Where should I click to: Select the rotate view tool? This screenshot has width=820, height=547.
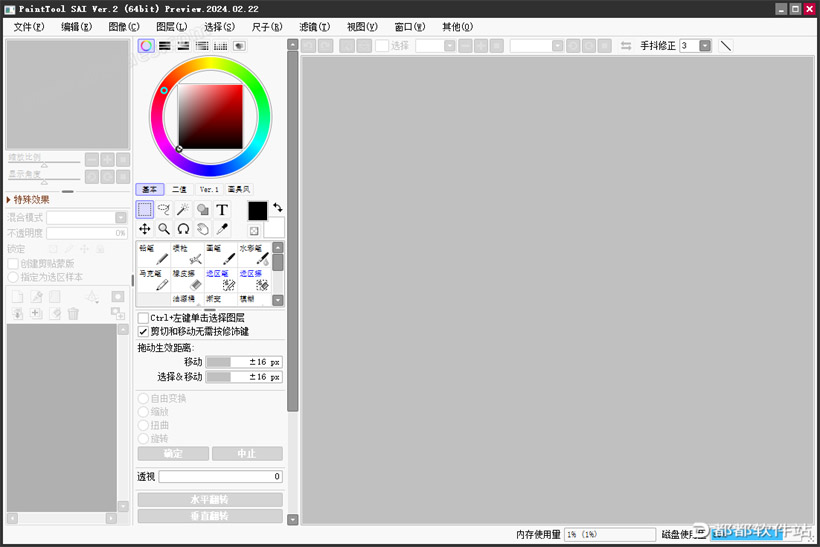click(x=183, y=229)
